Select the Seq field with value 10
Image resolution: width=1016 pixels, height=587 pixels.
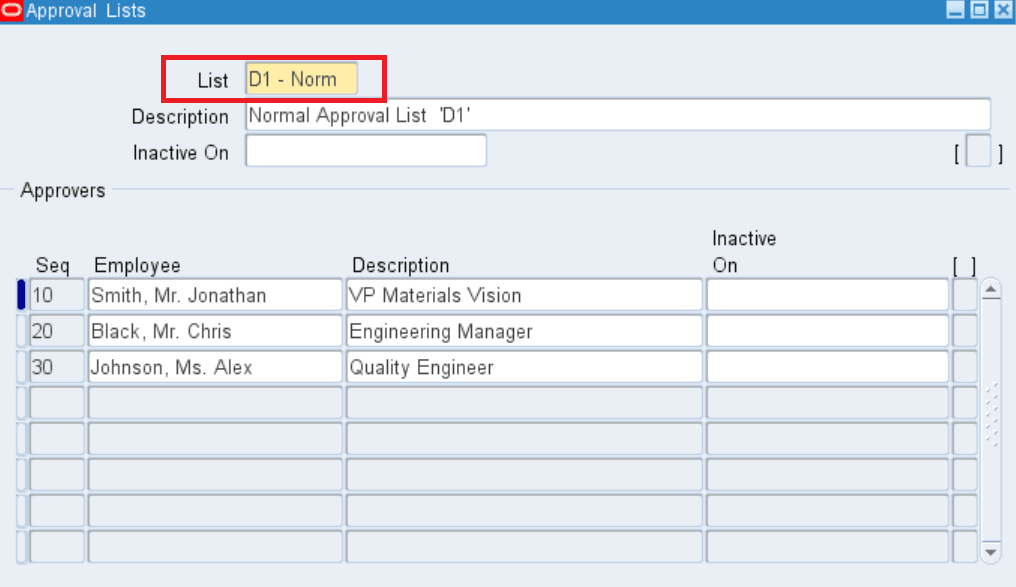(55, 294)
